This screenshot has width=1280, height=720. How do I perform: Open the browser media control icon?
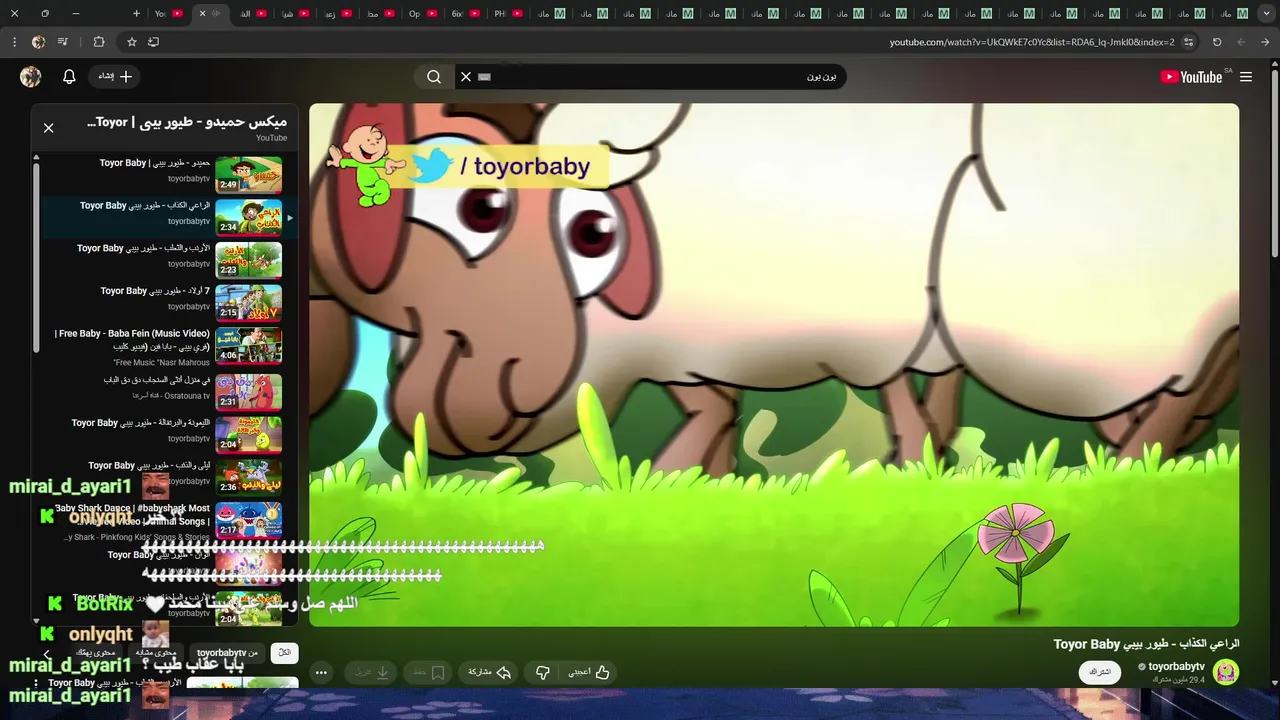(x=63, y=42)
